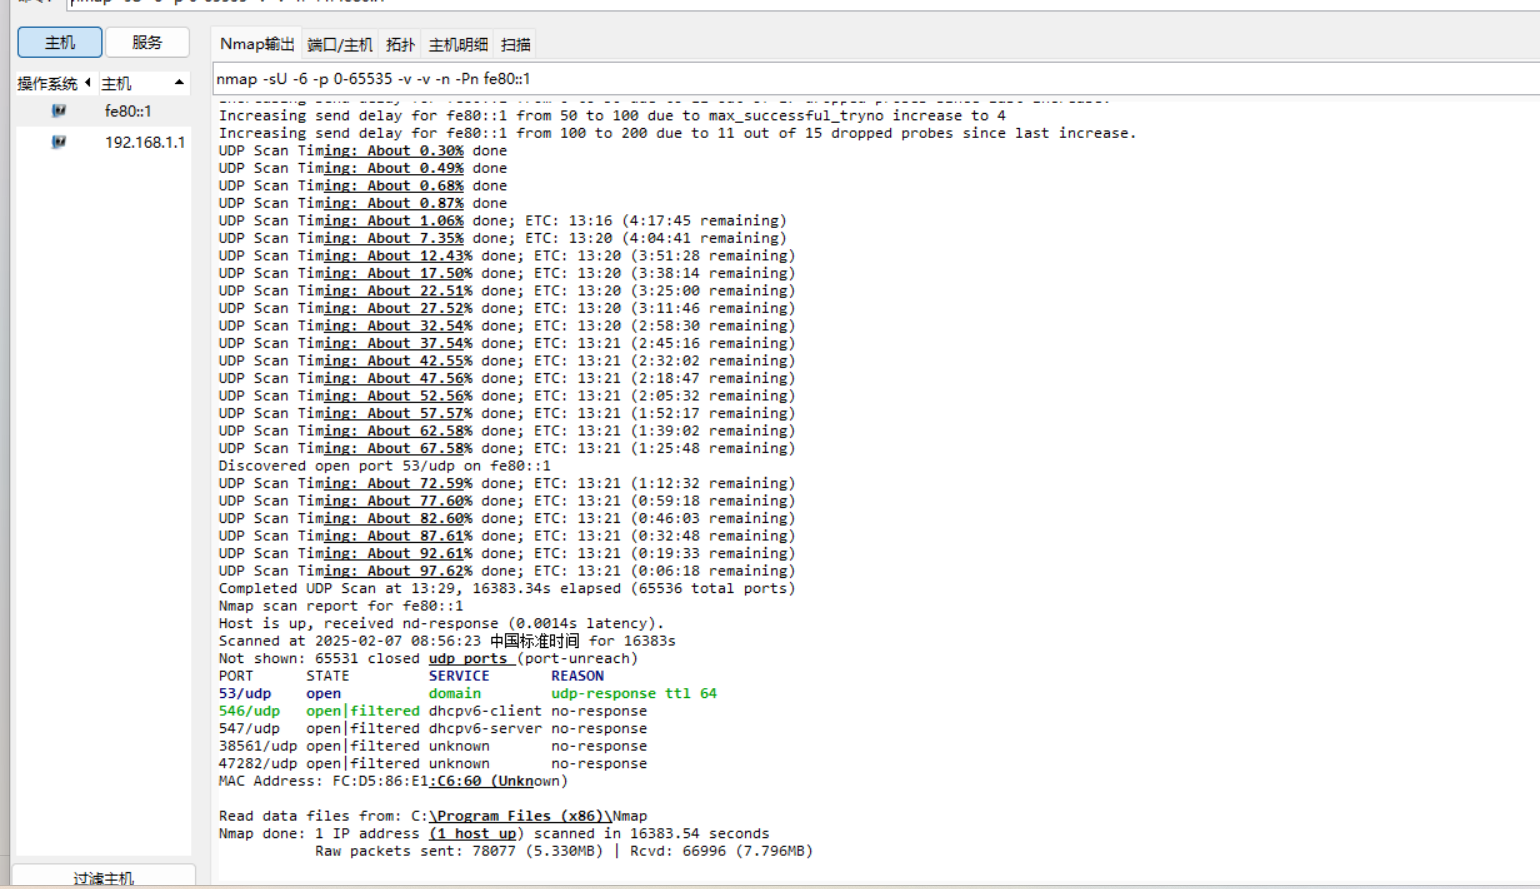Click 'Host is up, received nd-response' line

click(x=441, y=623)
